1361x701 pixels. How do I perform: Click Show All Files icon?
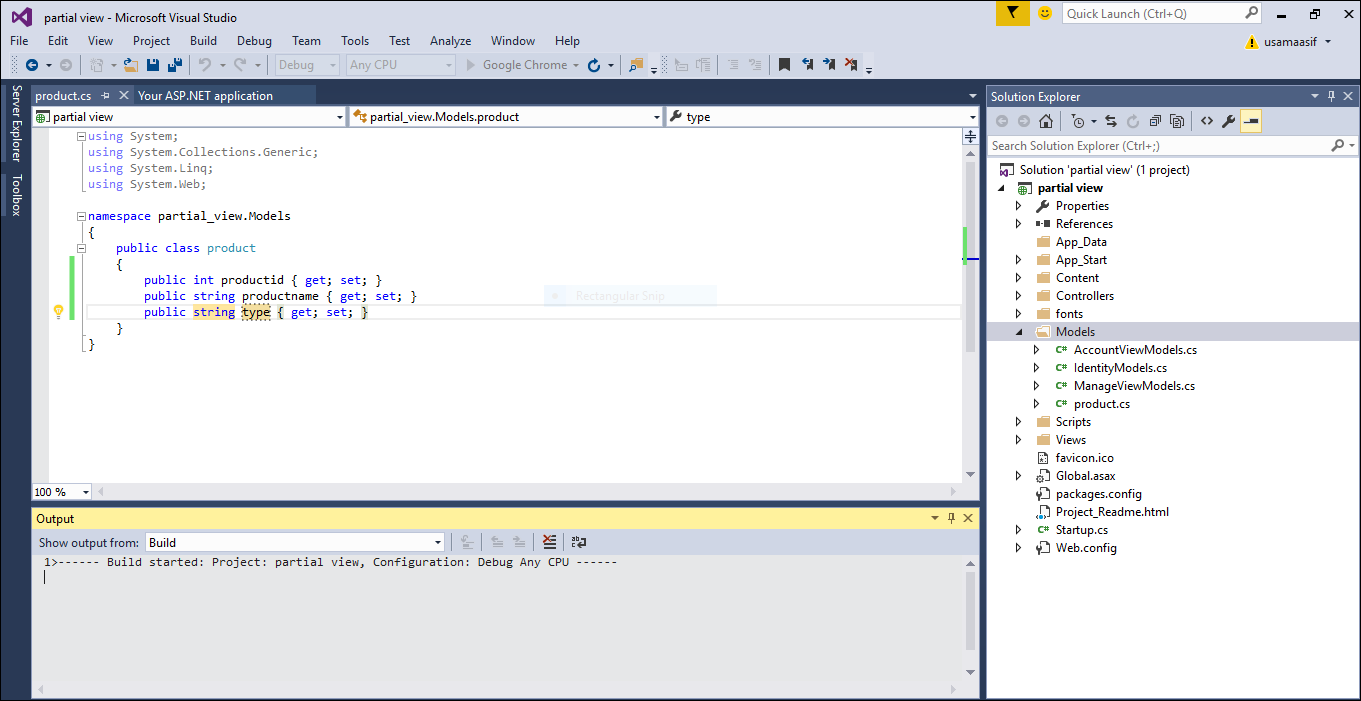(x=1177, y=121)
